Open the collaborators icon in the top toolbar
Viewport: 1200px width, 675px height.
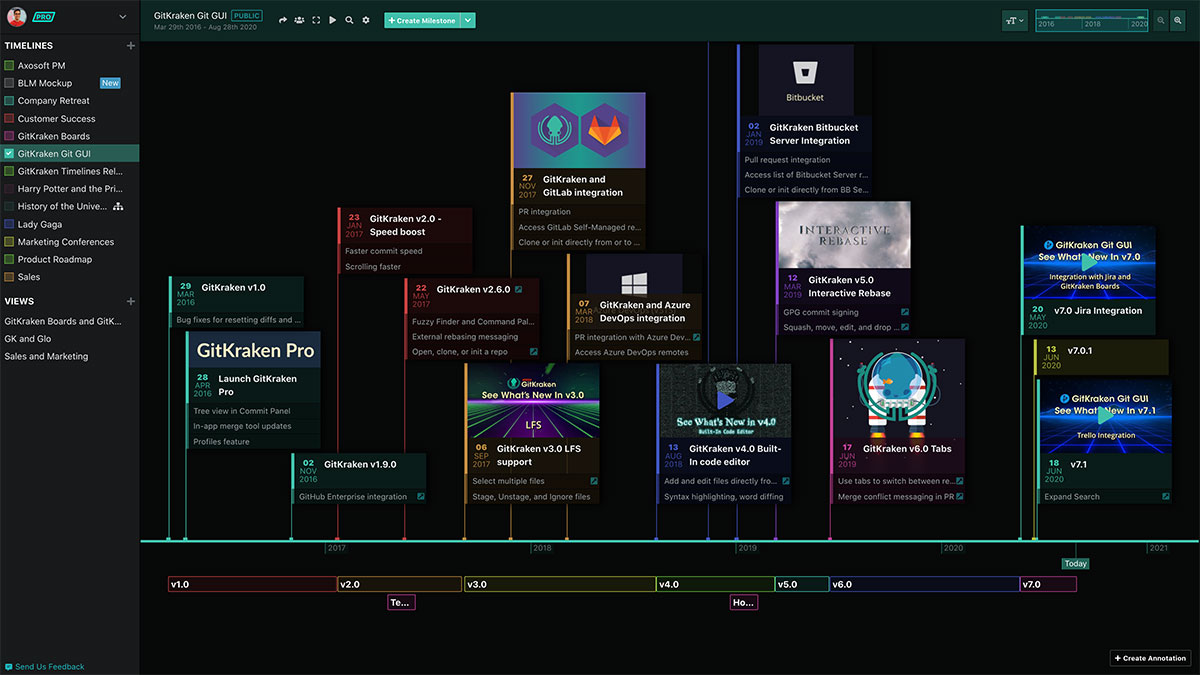299,20
